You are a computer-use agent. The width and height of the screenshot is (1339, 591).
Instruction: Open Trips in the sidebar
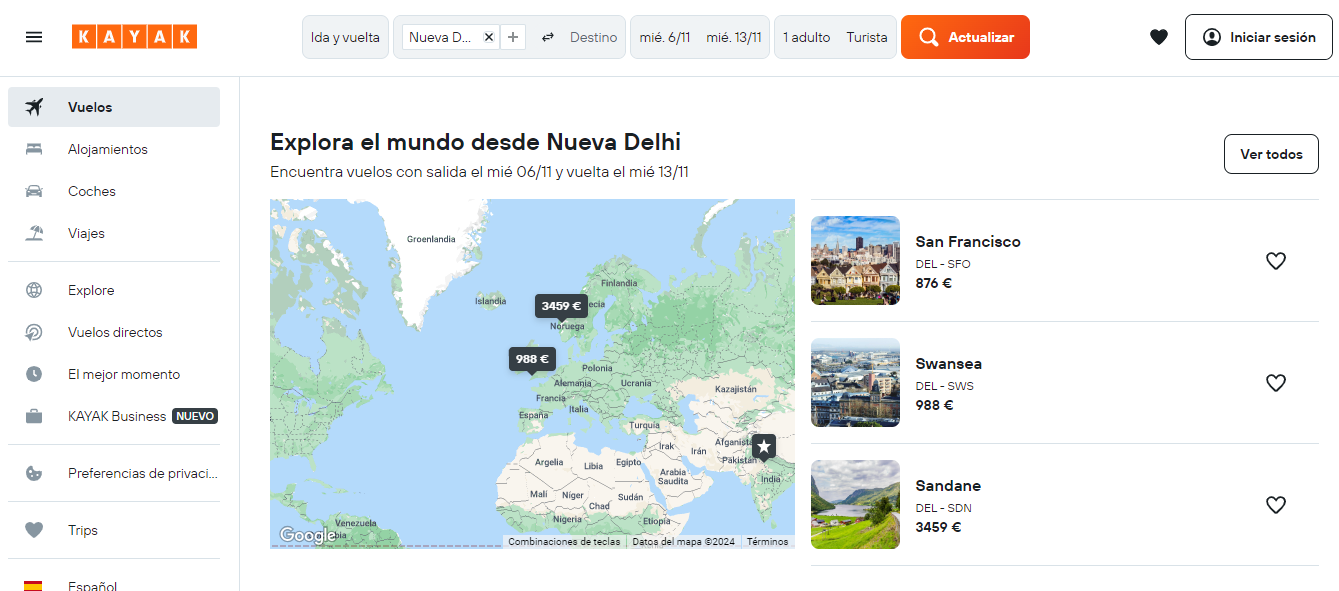114,530
